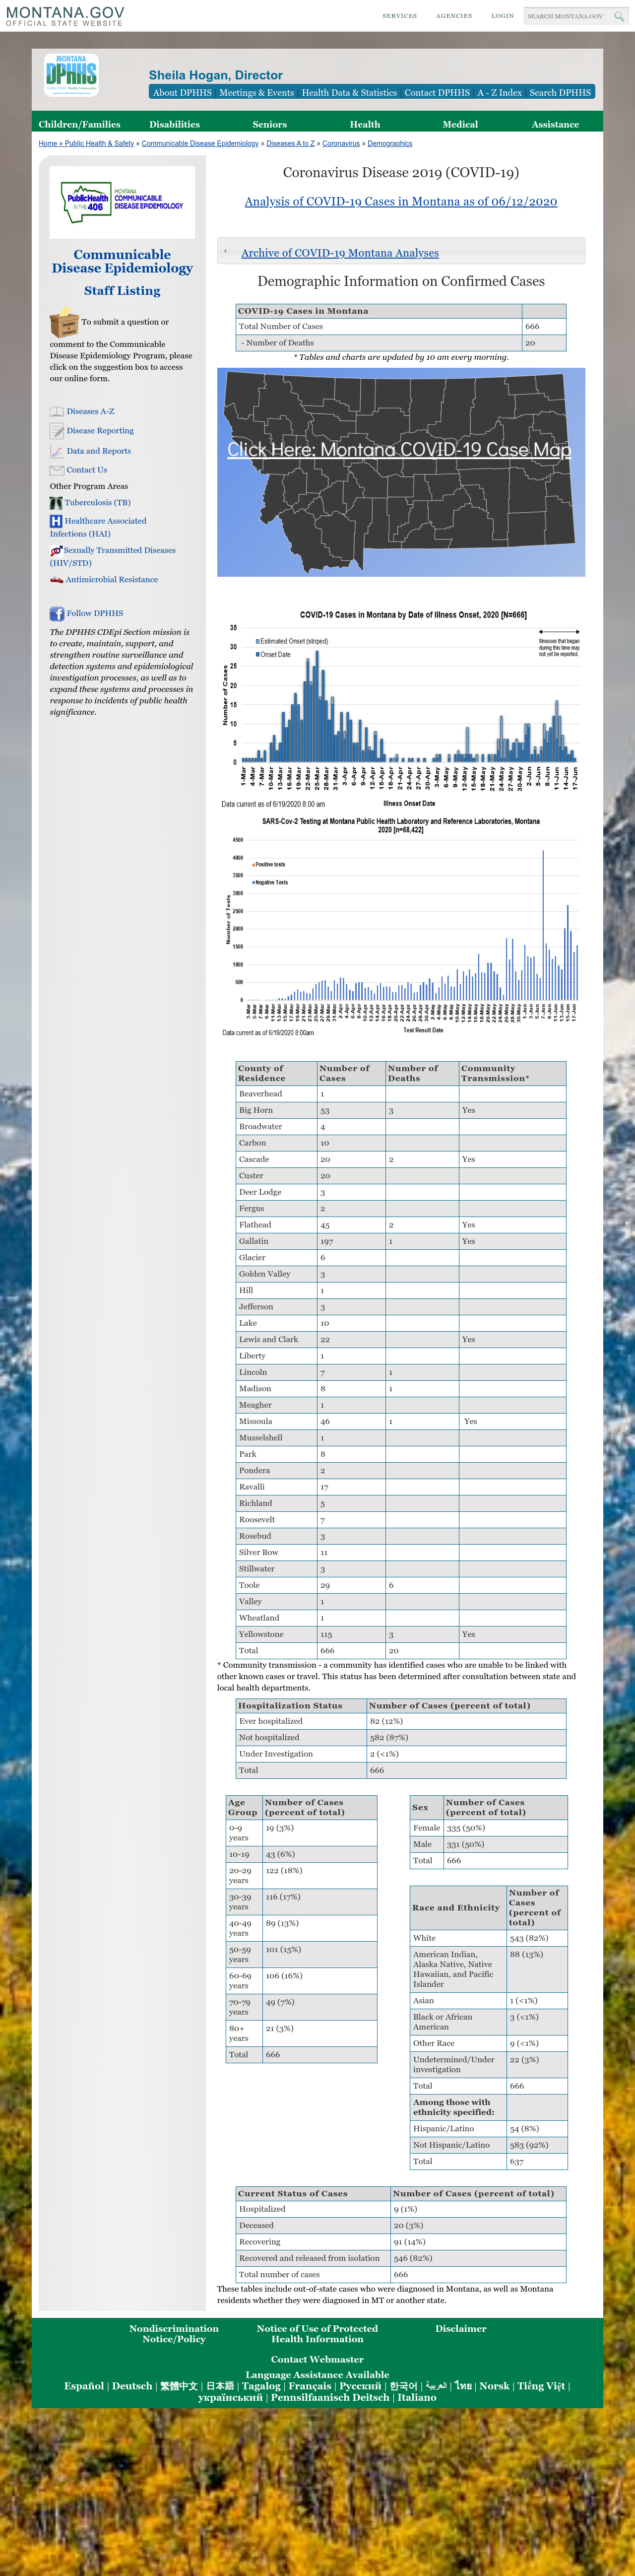Click the DPHHS logo
The image size is (635, 2576).
pos(71,75)
